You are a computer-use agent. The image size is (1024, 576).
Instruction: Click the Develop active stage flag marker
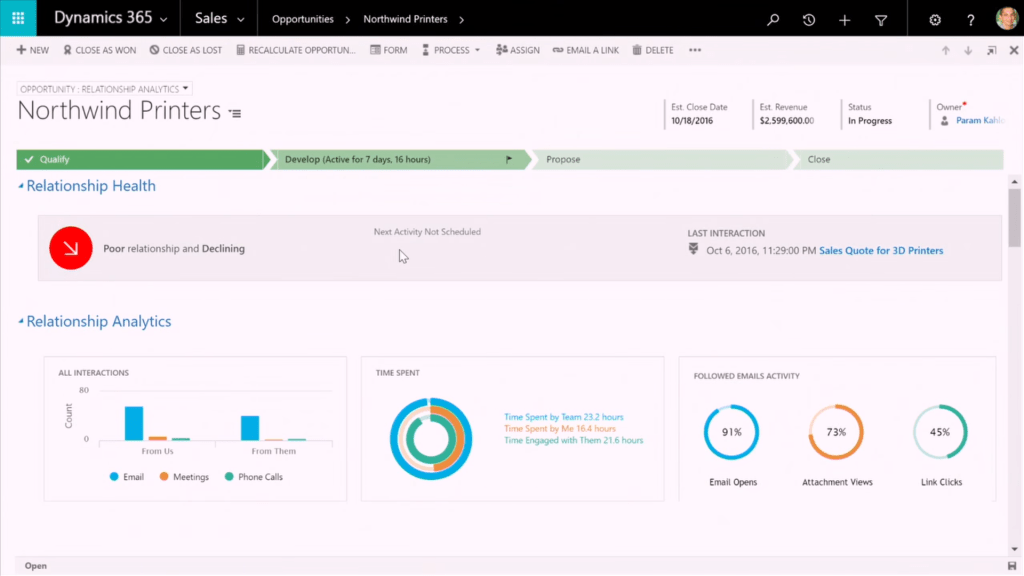coord(509,158)
